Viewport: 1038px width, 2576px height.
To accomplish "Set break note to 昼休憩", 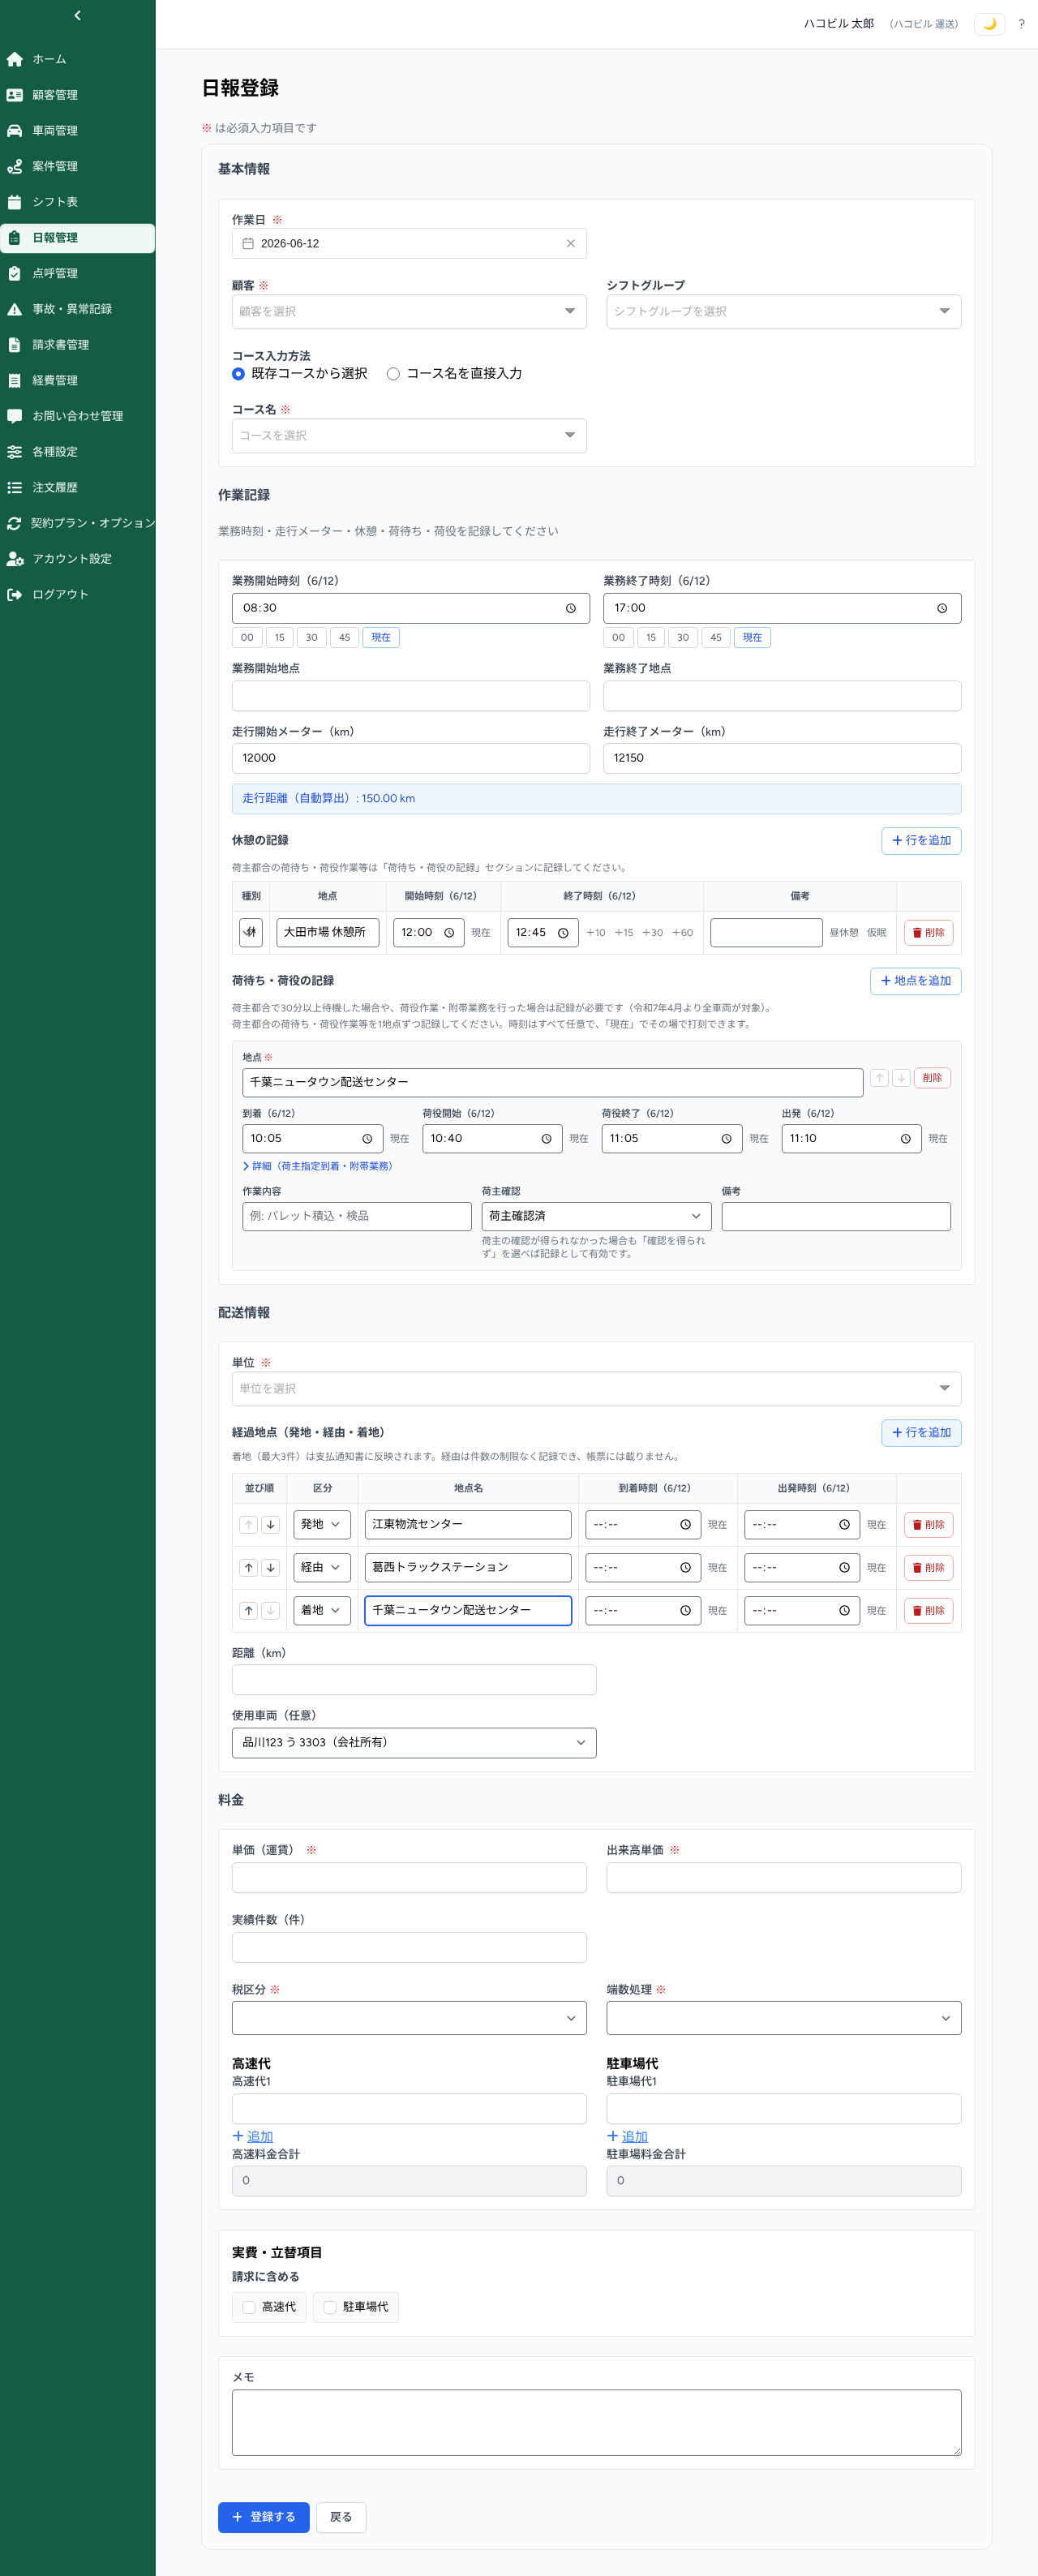I will coord(843,933).
